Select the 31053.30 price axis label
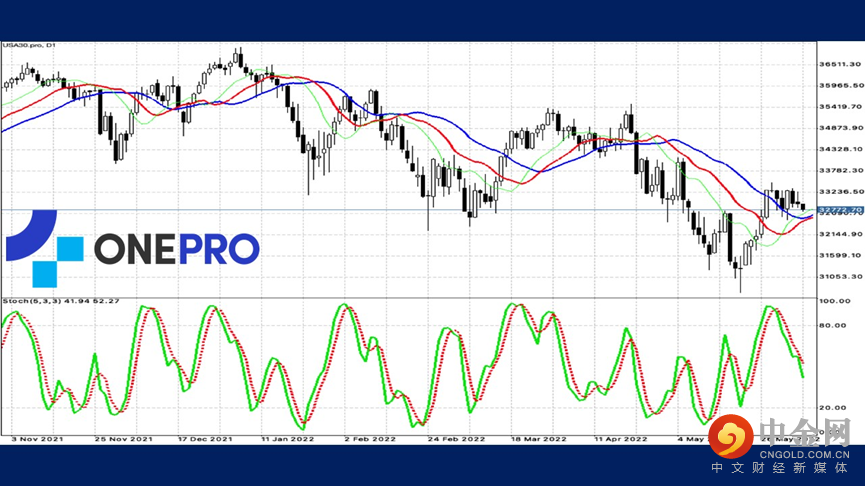This screenshot has height=486, width=865. click(x=841, y=276)
